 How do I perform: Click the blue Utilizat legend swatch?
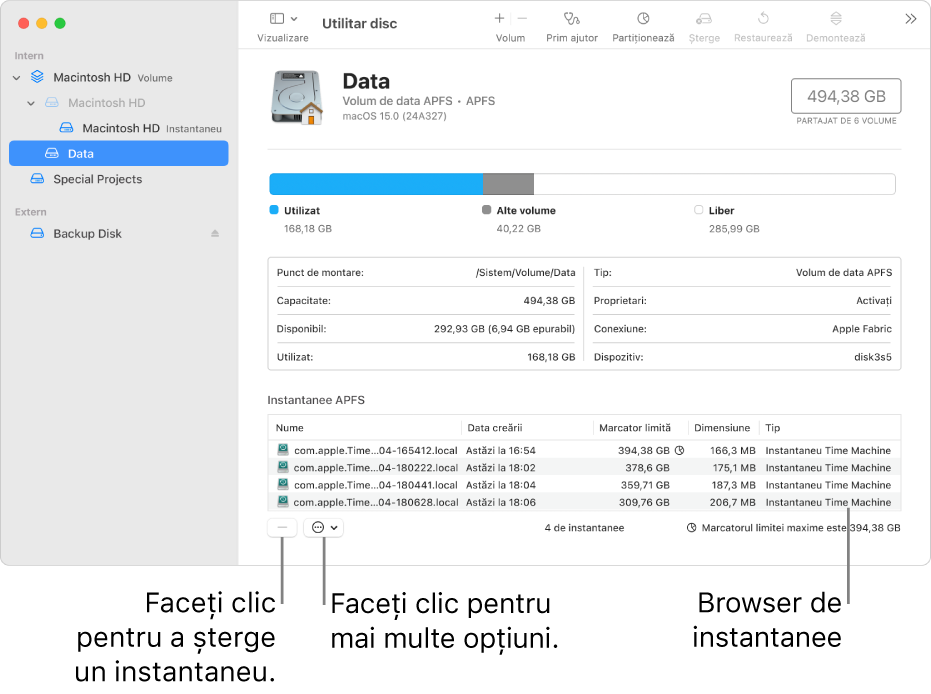pyautogui.click(x=274, y=210)
